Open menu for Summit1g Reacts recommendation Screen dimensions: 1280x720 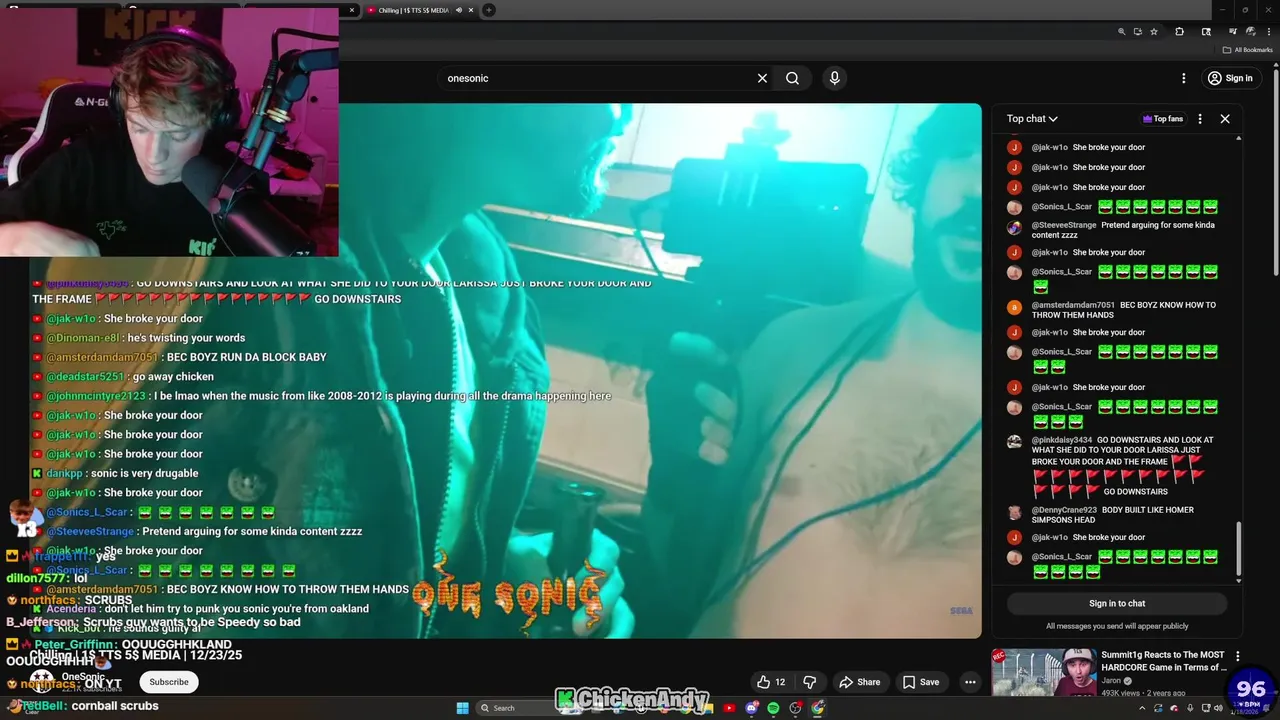[x=1238, y=657]
